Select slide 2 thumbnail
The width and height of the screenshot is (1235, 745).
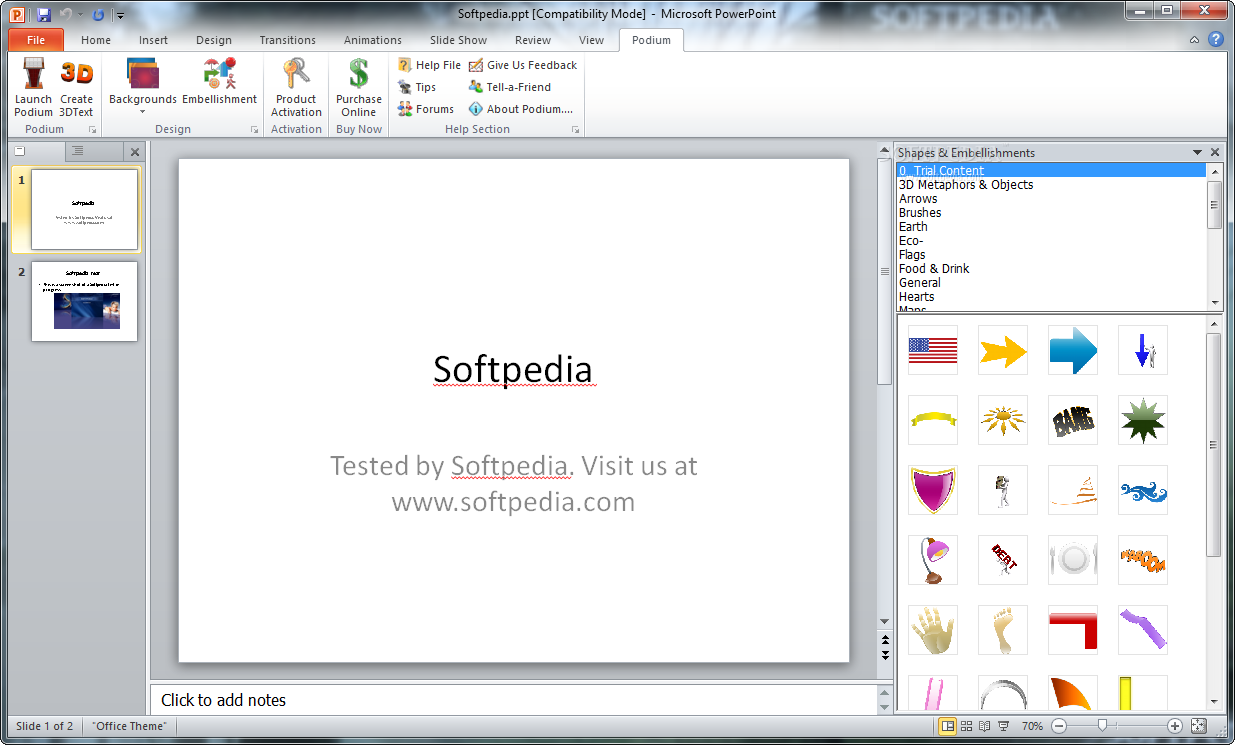(x=85, y=301)
